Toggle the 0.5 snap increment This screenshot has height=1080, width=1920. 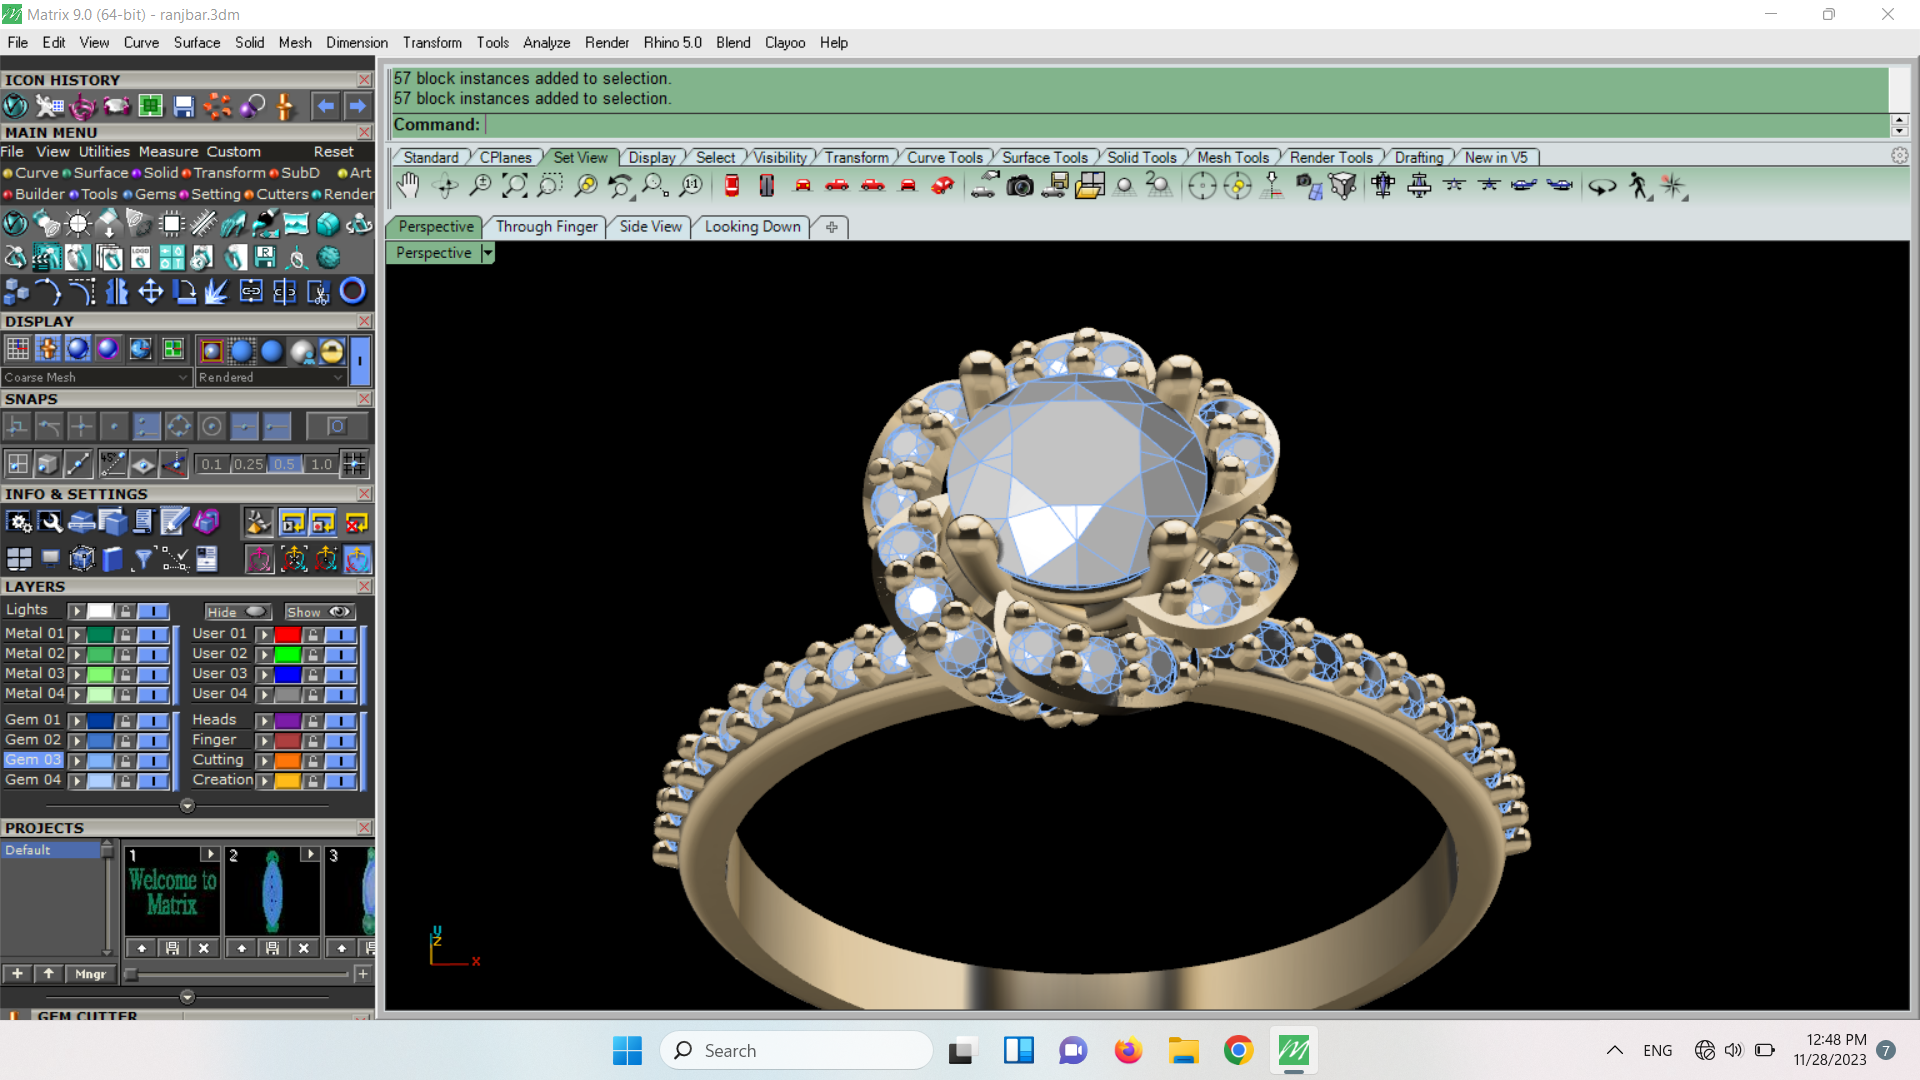(x=284, y=464)
